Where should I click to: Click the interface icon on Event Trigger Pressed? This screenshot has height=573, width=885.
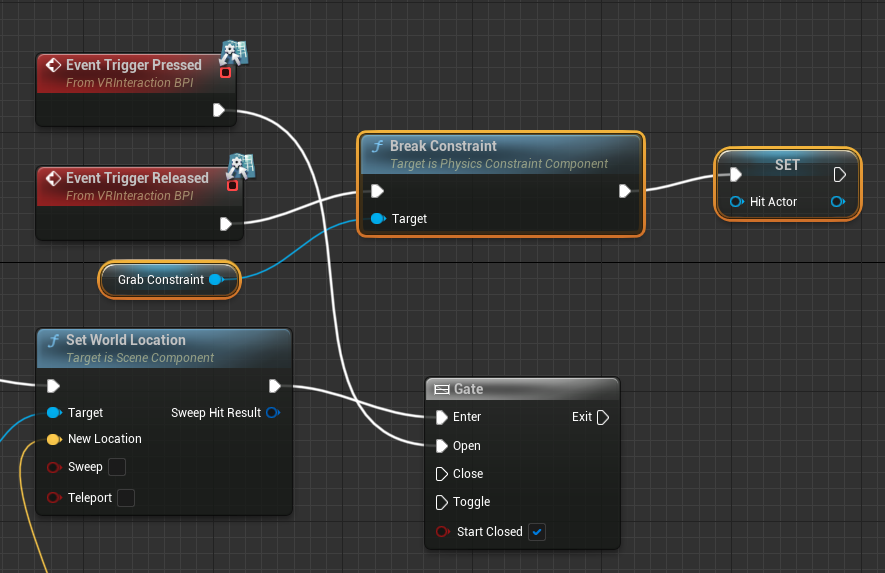tap(234, 53)
